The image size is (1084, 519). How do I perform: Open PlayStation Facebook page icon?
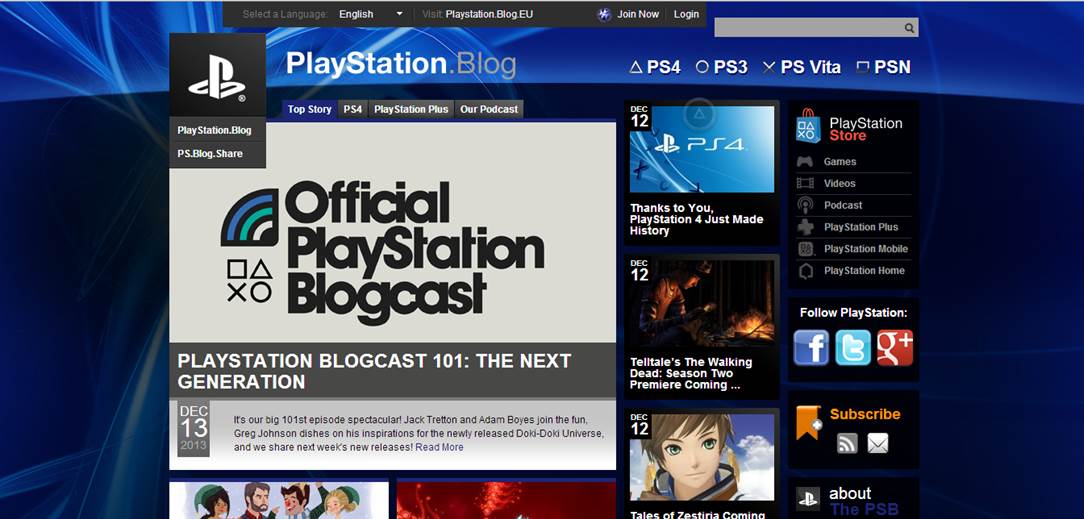(x=811, y=348)
